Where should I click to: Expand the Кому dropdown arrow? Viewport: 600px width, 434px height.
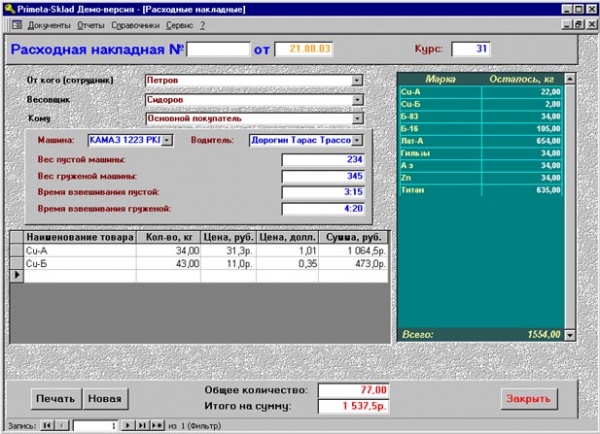point(357,119)
